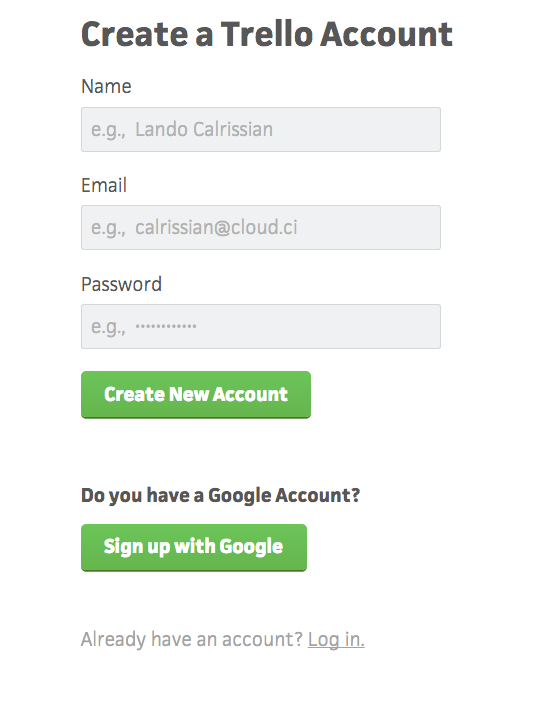This screenshot has height=701, width=545.
Task: Choose Sign up with Google
Action: [194, 548]
